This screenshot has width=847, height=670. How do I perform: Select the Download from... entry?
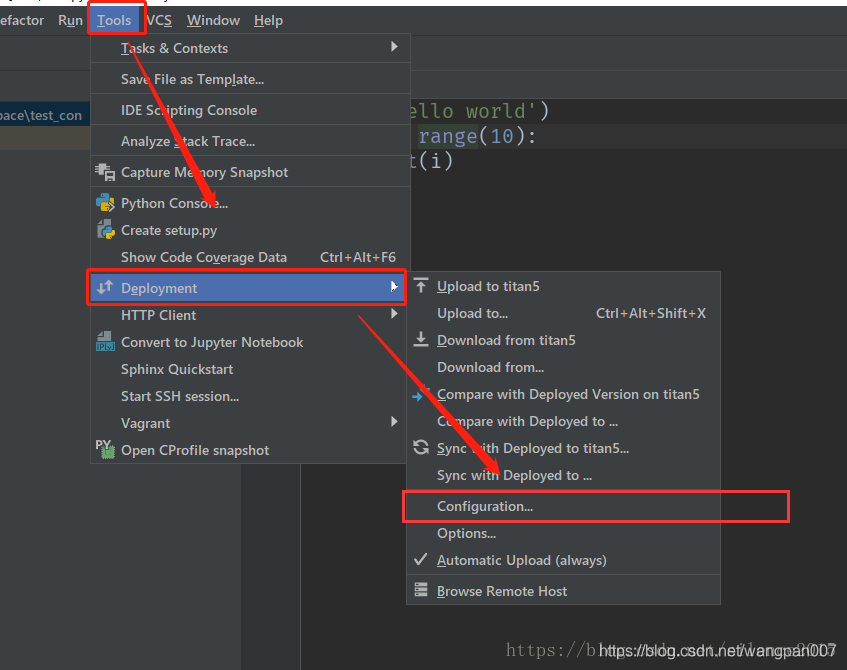tap(563, 367)
